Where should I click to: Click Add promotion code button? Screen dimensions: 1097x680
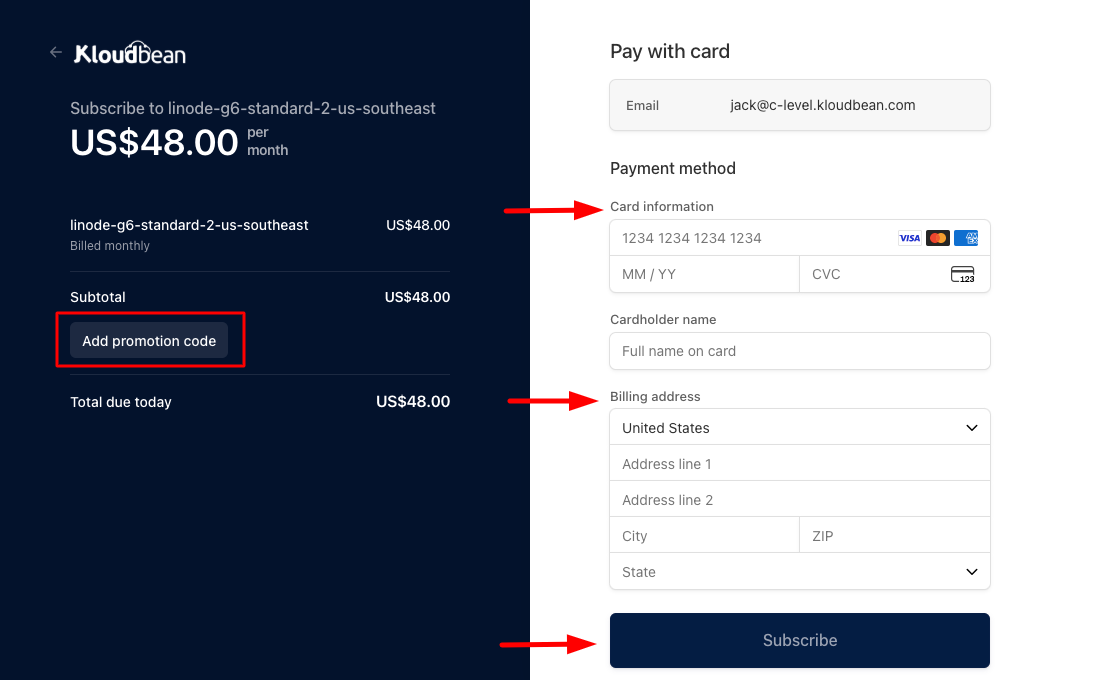pos(149,341)
